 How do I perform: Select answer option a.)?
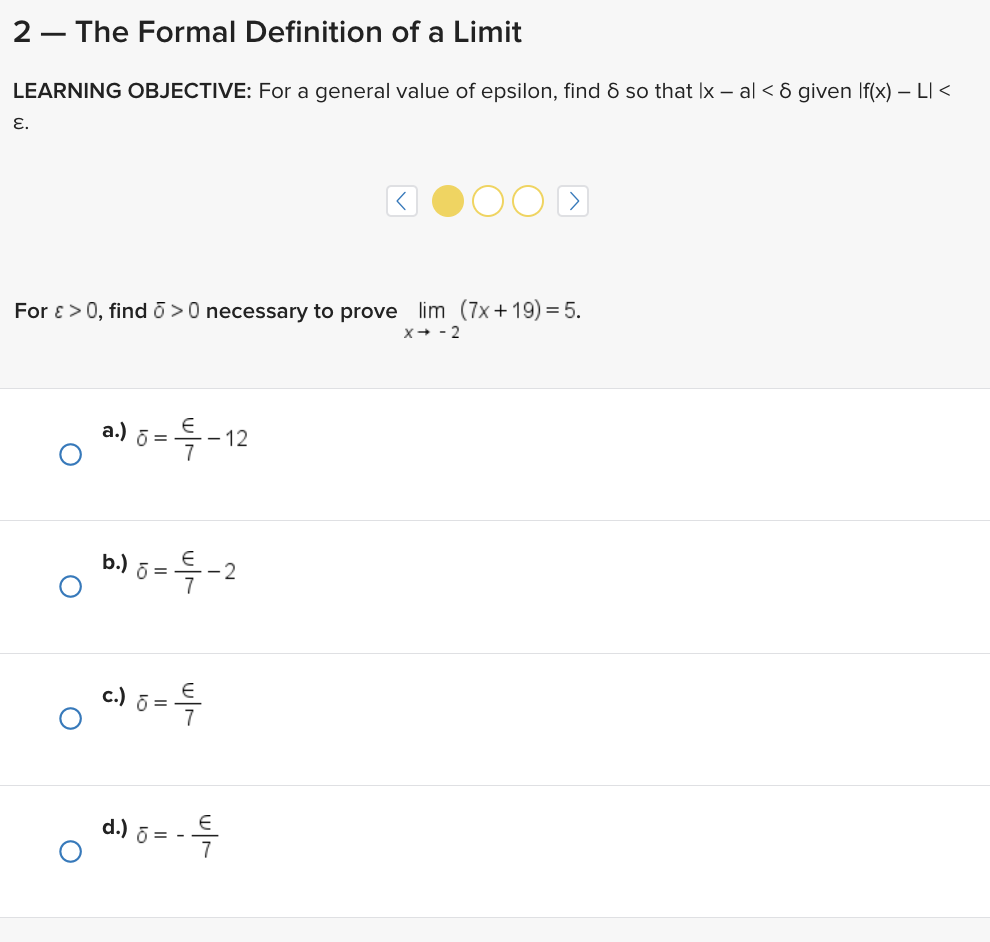point(70,454)
